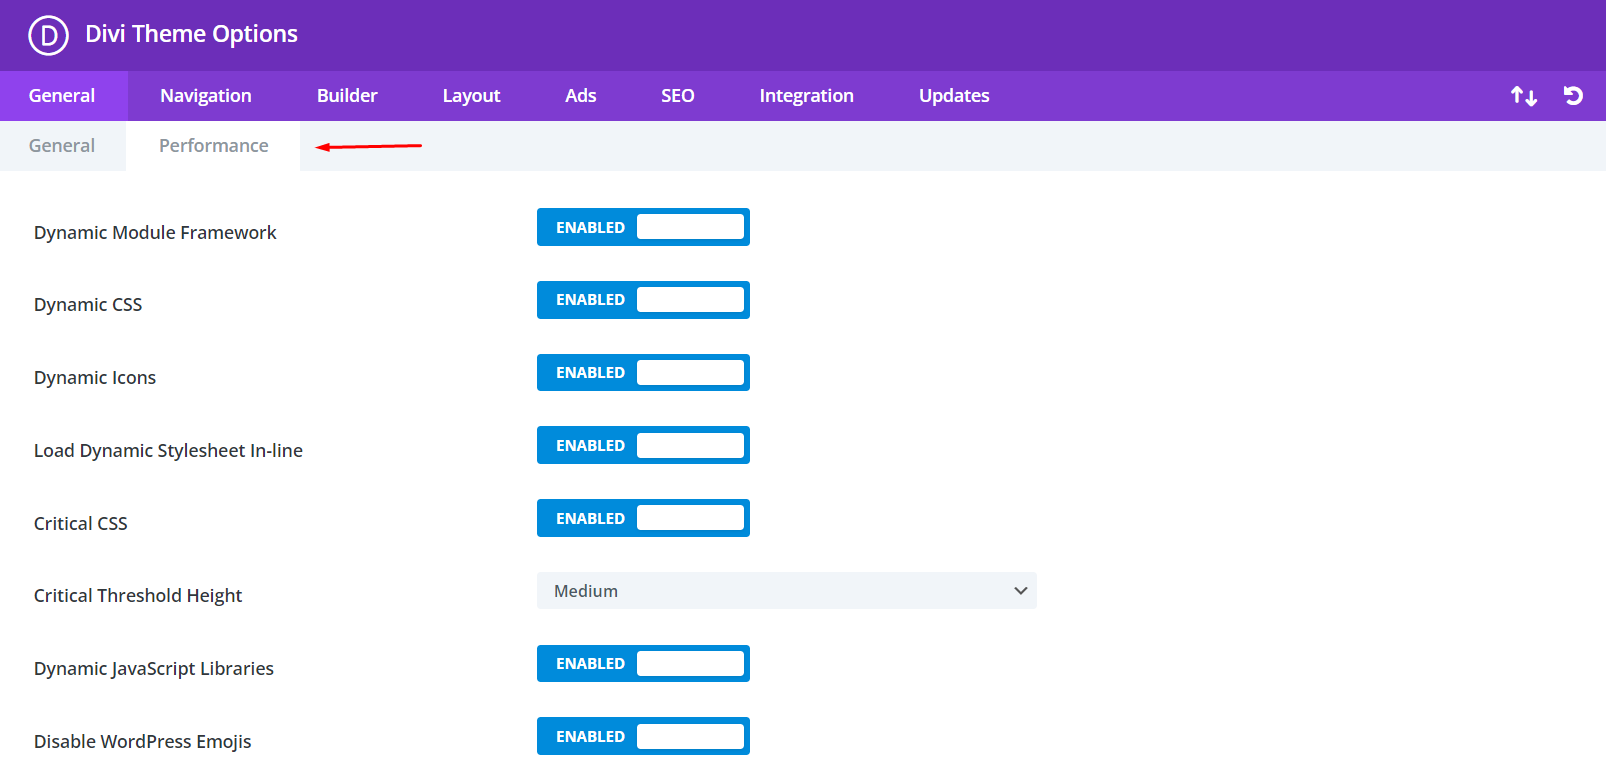
Task: Click the Divi logo icon
Action: coord(48,35)
